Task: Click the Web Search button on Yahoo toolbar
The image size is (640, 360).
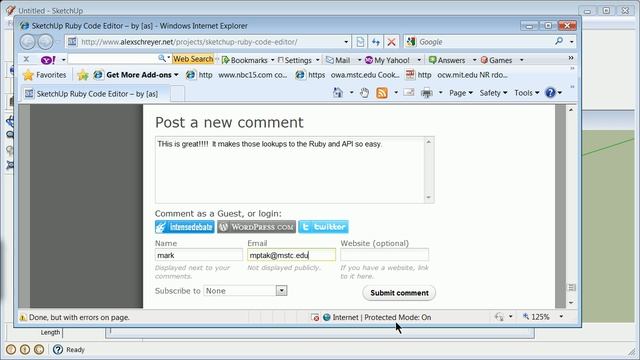Action: [193, 59]
